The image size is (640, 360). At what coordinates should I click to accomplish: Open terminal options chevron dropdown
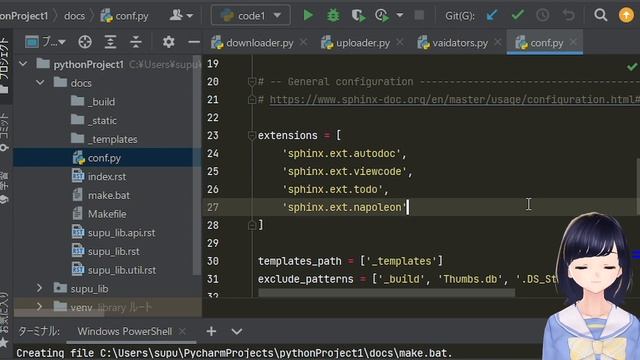(237, 331)
